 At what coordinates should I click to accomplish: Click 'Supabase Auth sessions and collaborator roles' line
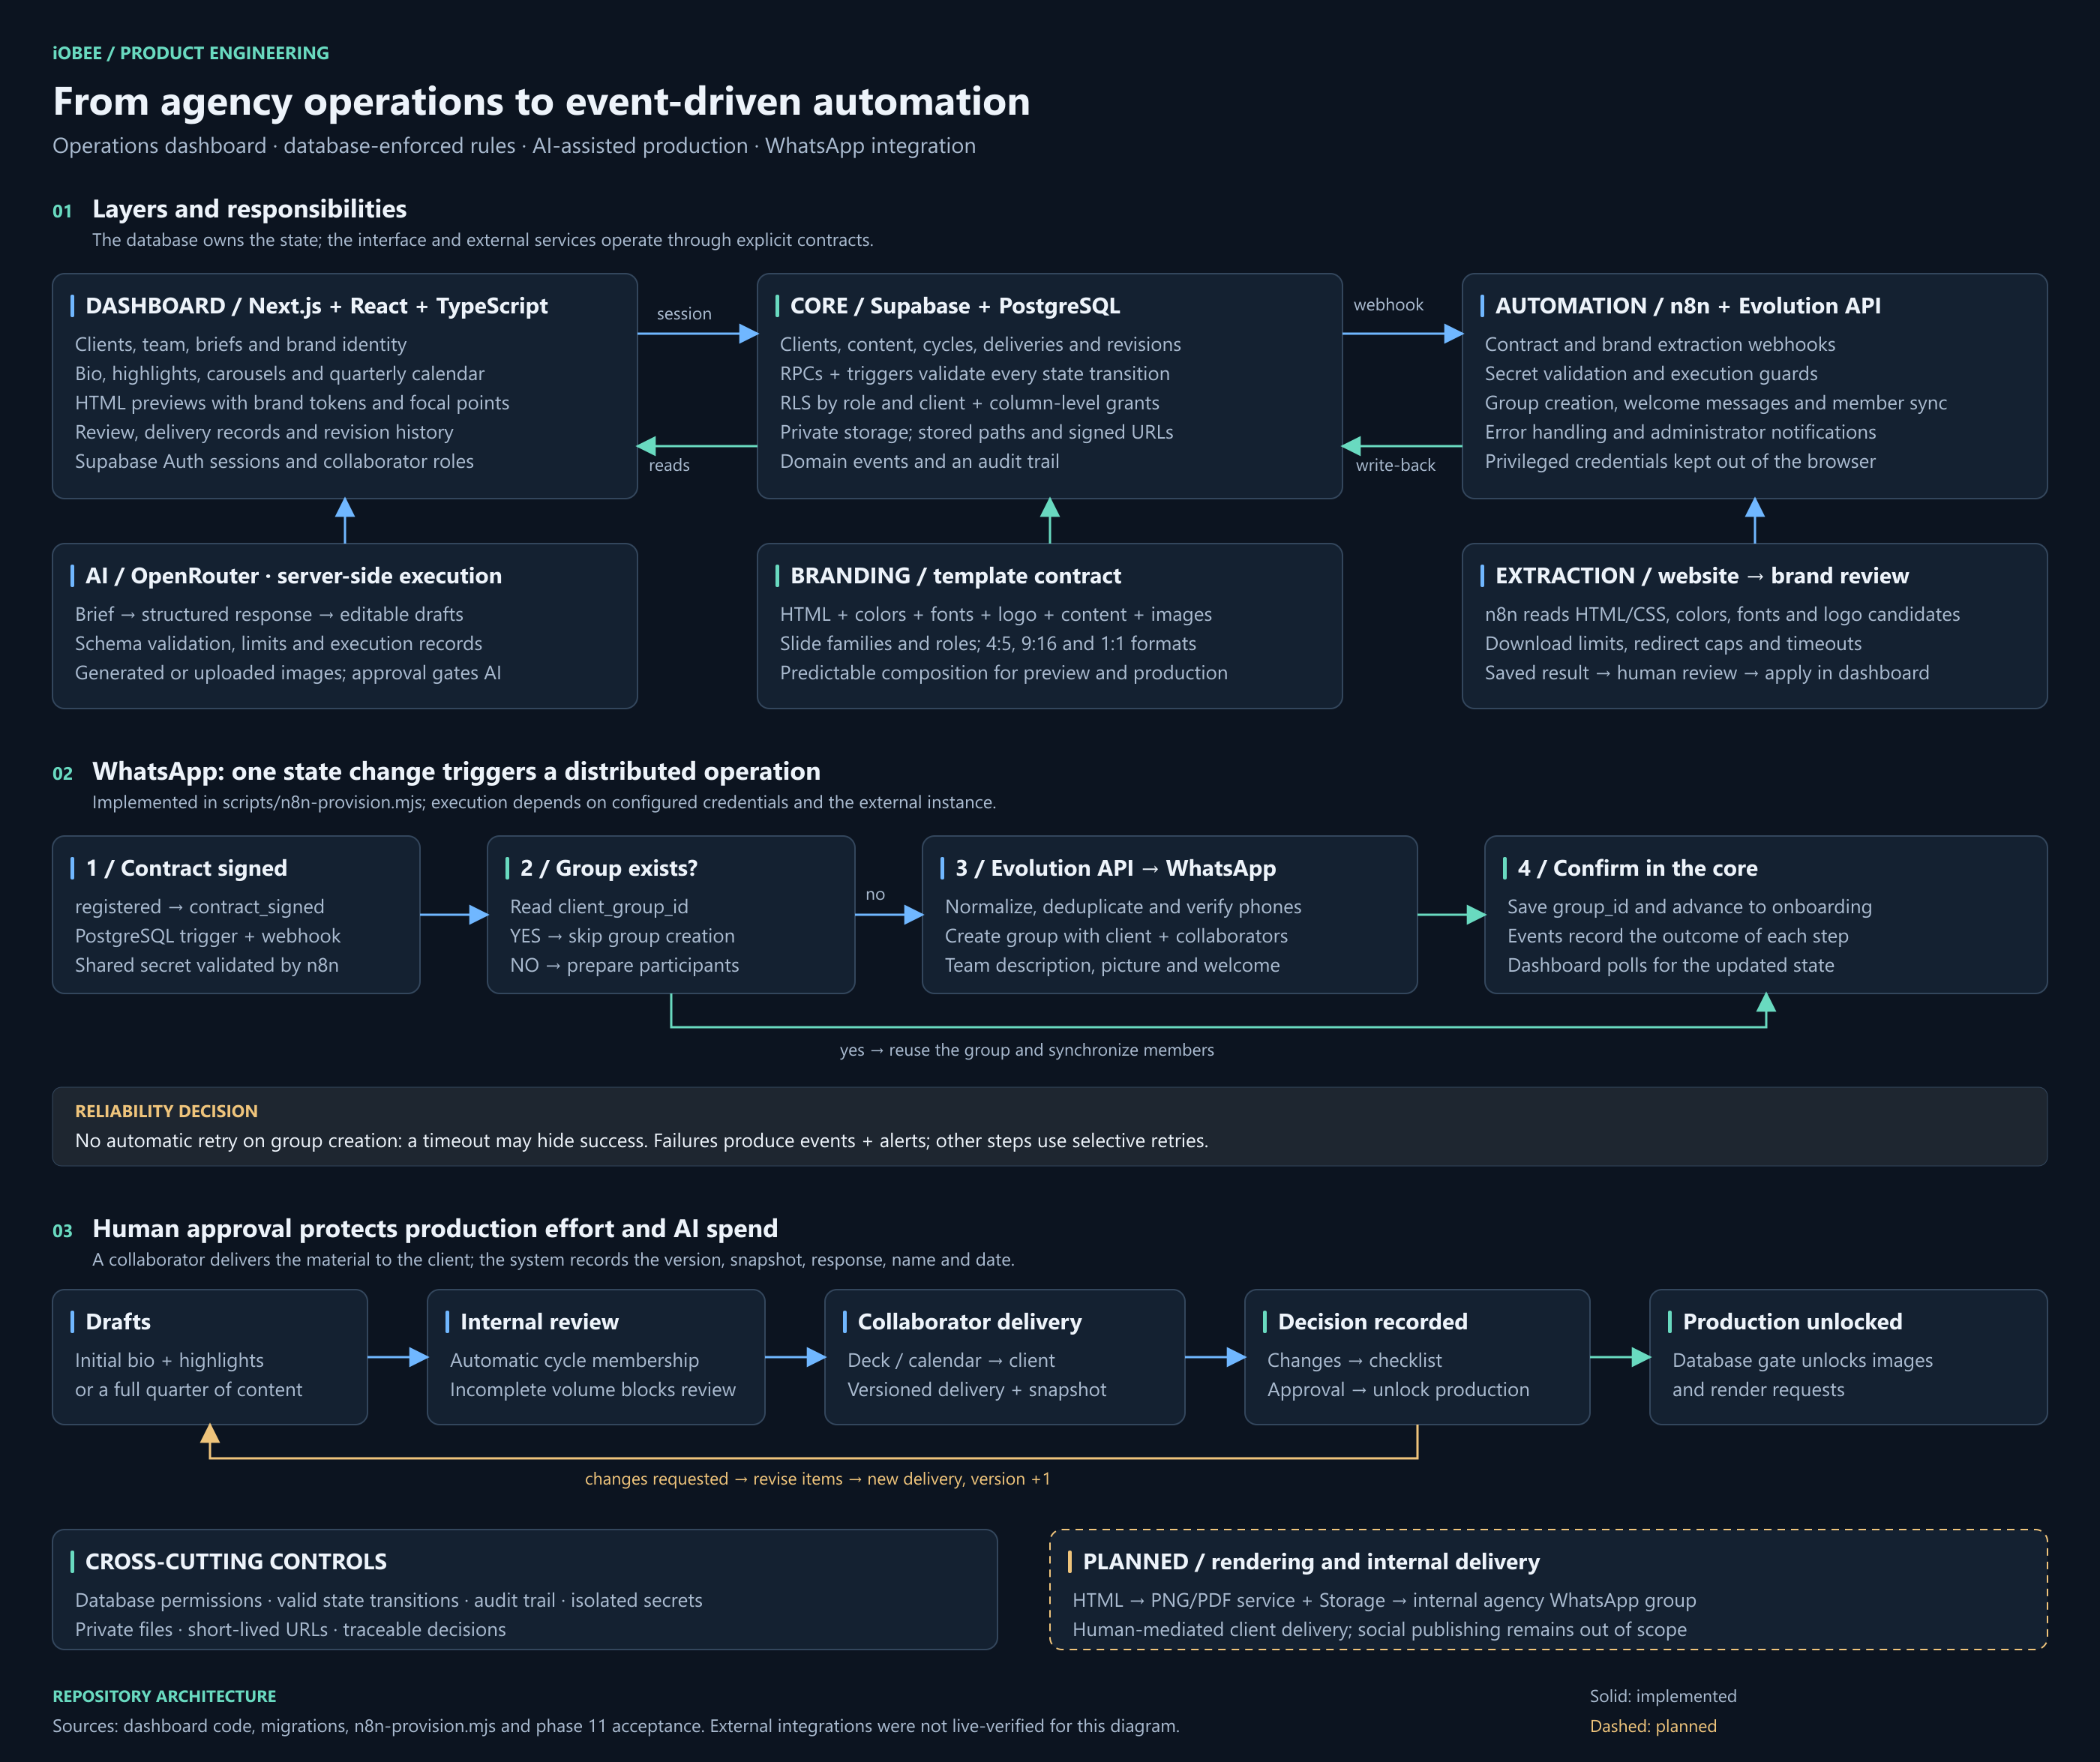coord(274,461)
